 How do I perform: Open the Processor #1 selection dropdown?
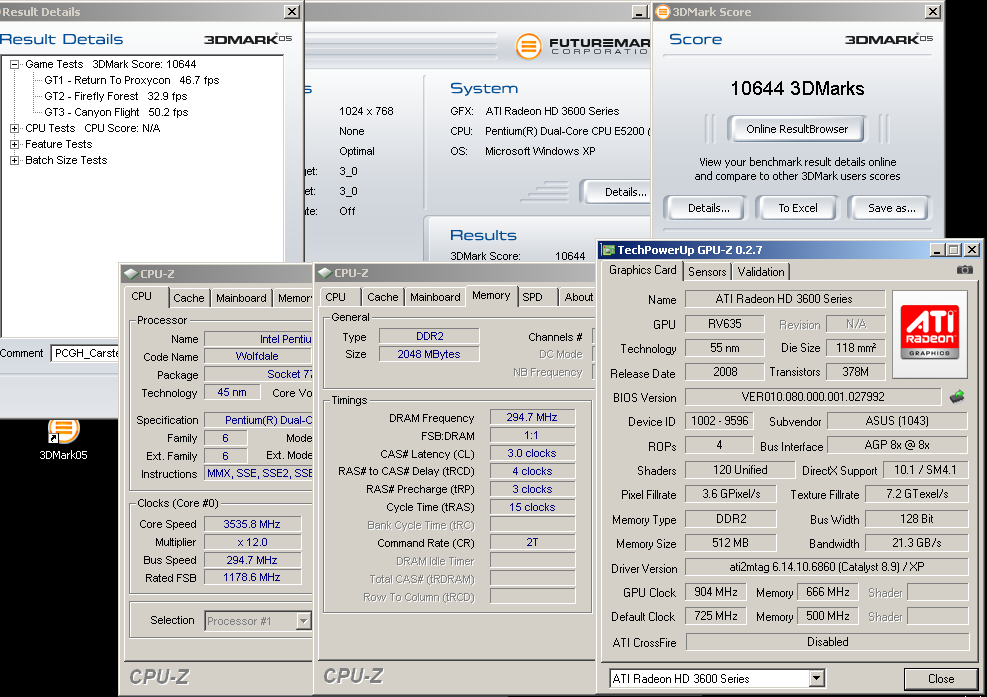click(x=304, y=621)
